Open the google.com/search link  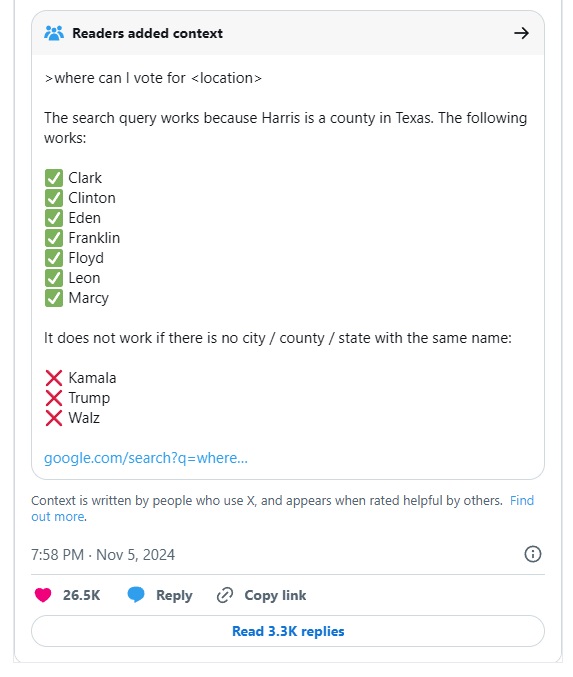(x=146, y=458)
